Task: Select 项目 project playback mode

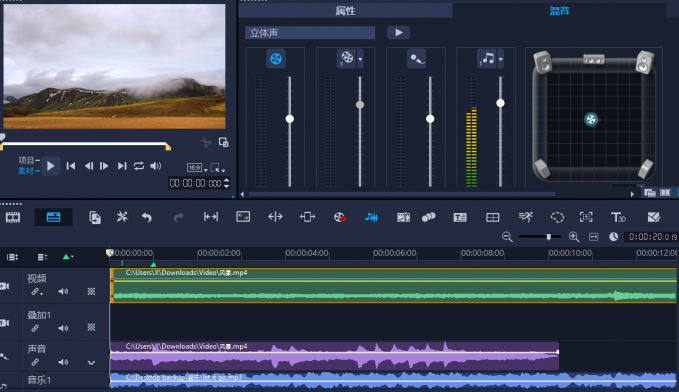Action: click(26, 160)
